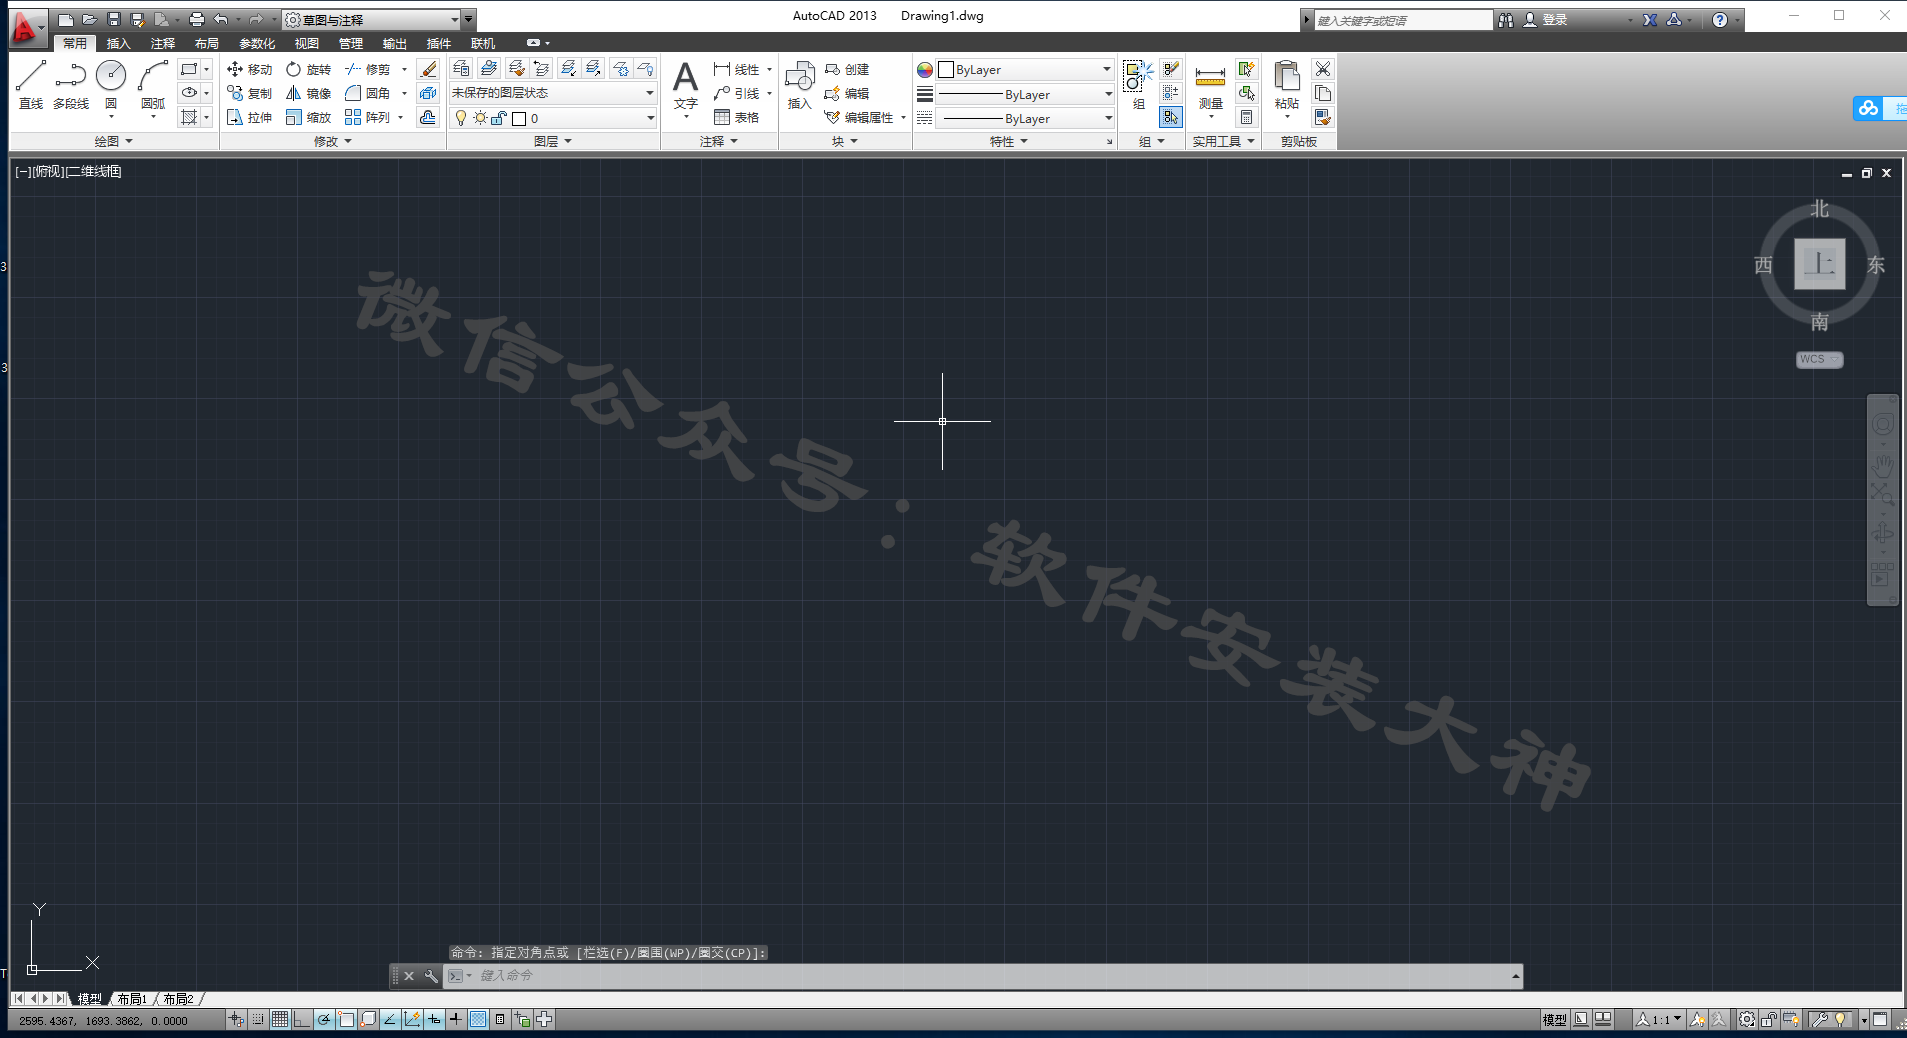Toggle Object snap in status bar

coord(346,1019)
